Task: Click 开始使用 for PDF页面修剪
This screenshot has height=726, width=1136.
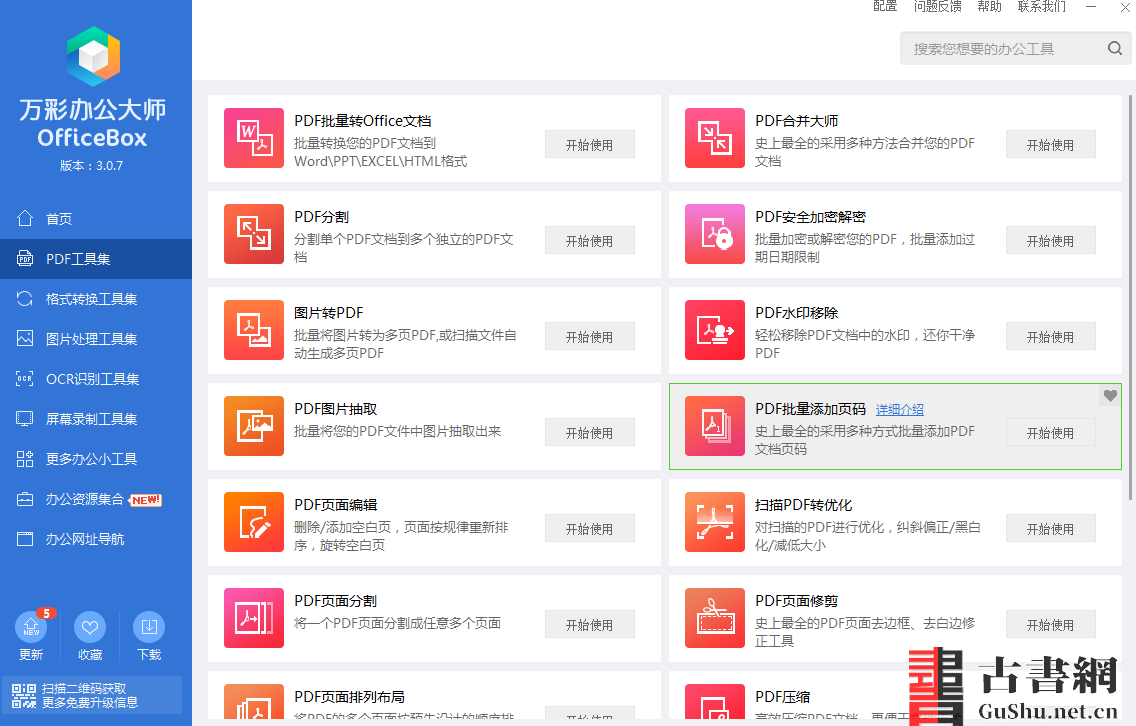Action: pyautogui.click(x=1051, y=625)
